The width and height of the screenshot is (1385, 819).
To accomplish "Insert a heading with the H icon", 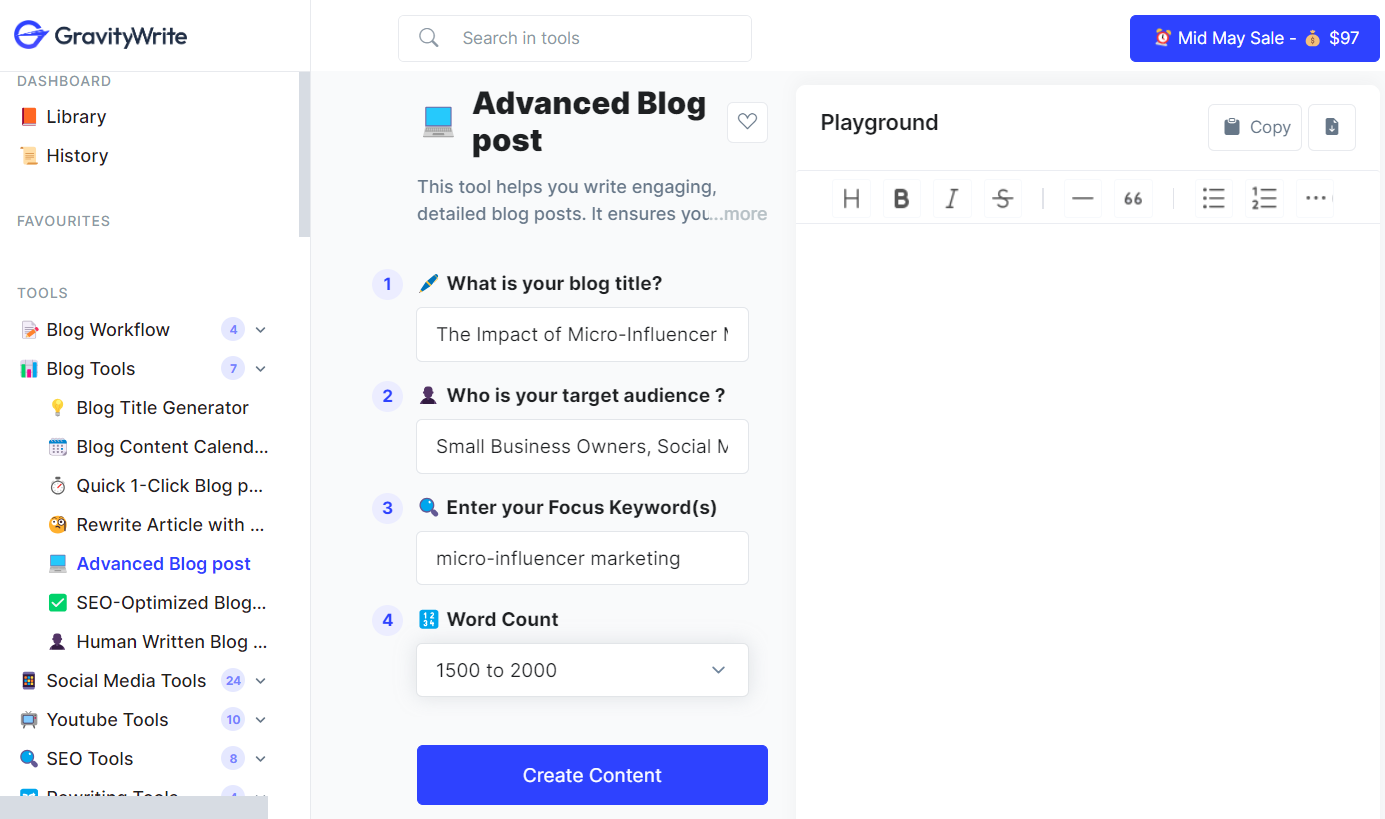I will (x=851, y=199).
